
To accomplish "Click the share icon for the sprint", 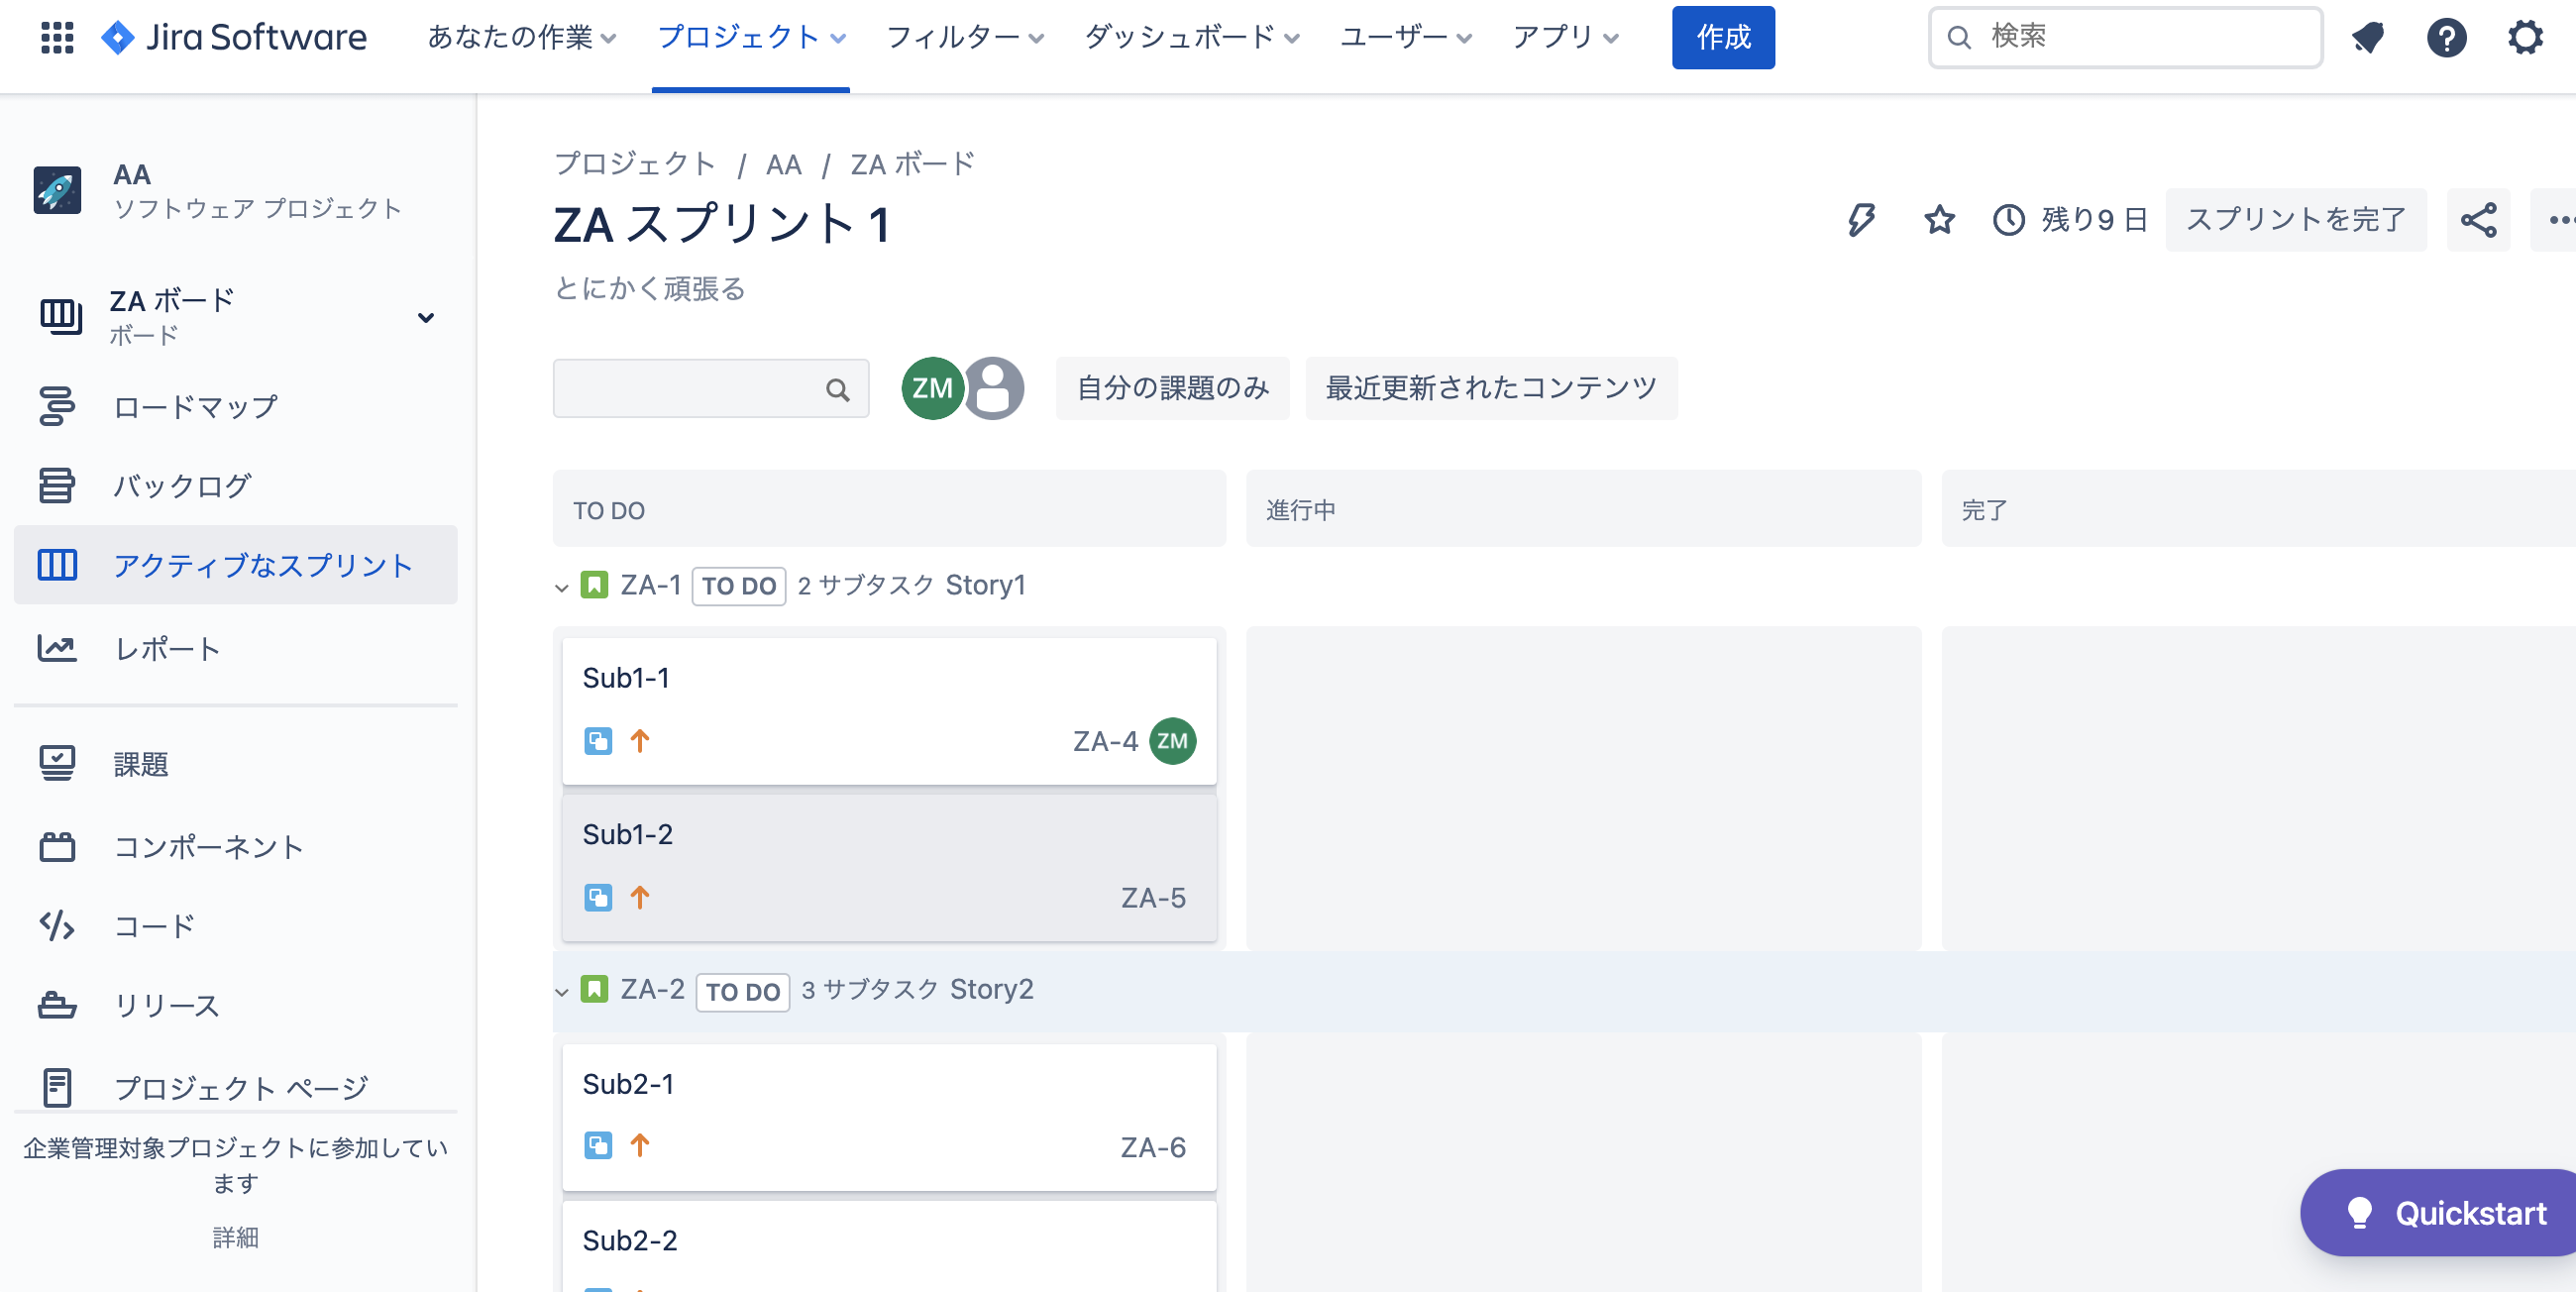I will [x=2479, y=219].
